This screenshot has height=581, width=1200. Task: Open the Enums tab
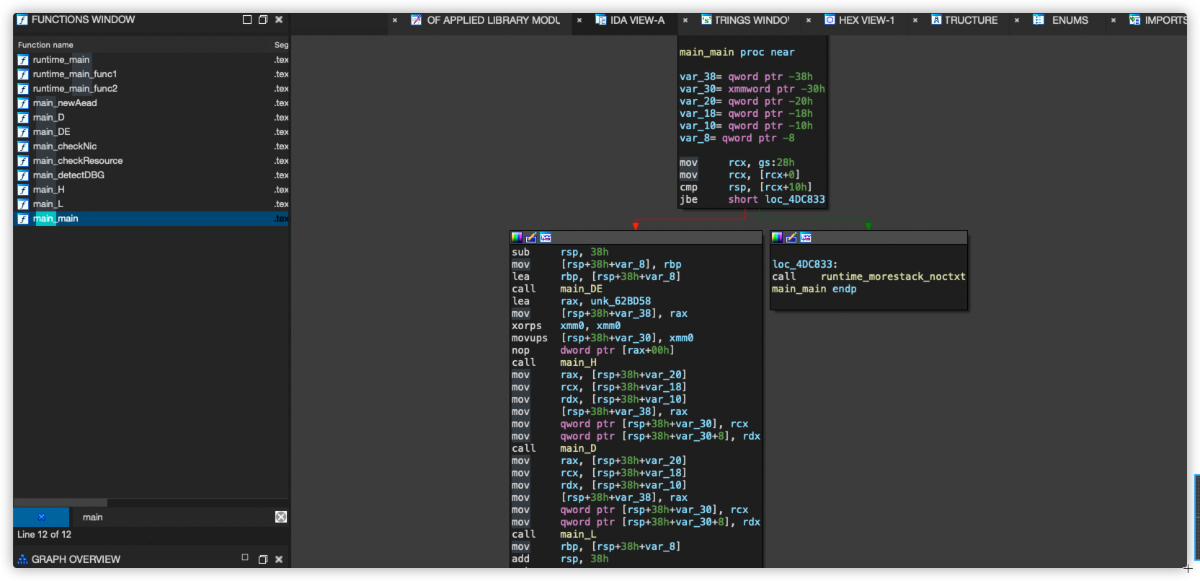(1069, 20)
